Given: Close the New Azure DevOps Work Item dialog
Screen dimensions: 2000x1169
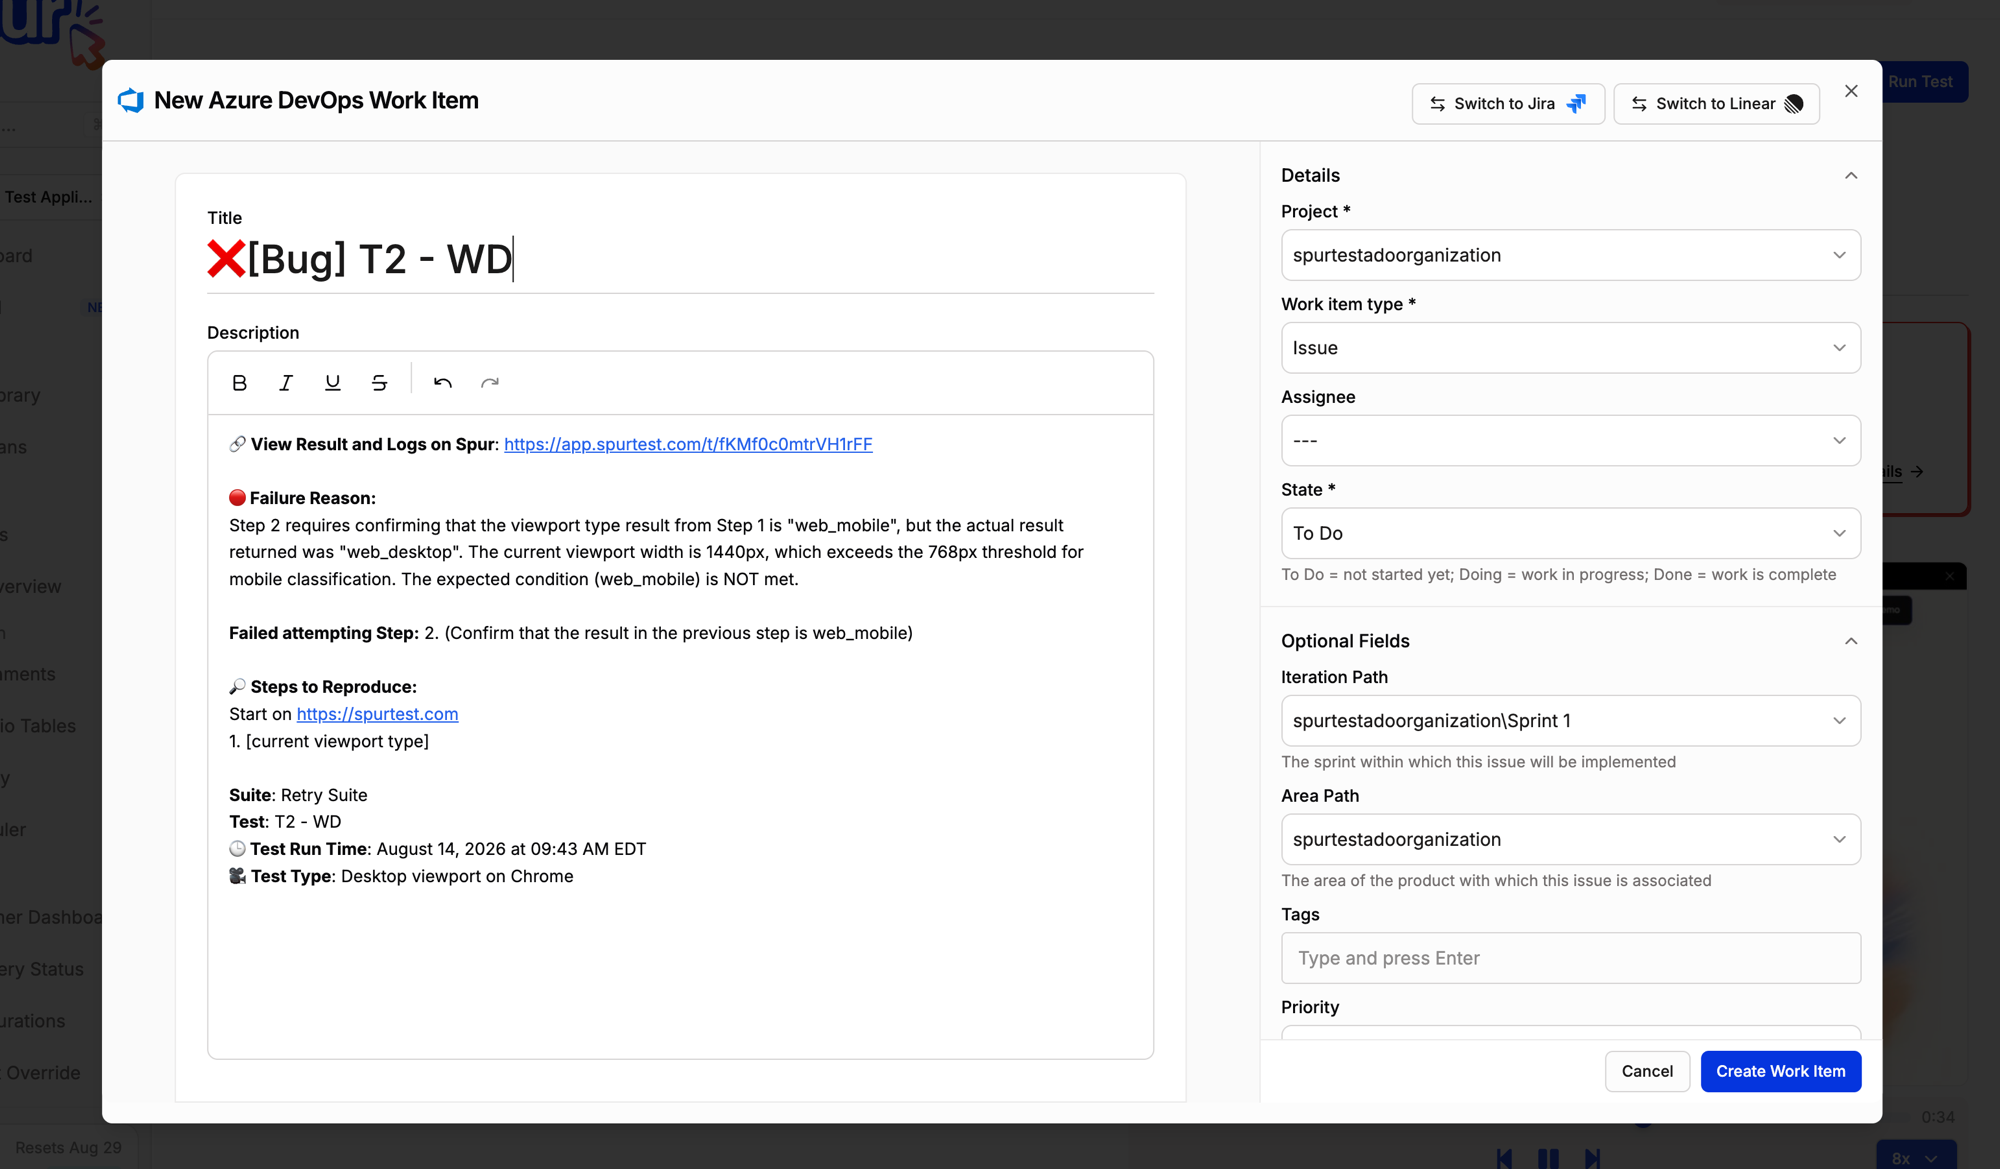Looking at the screenshot, I should 1851,91.
